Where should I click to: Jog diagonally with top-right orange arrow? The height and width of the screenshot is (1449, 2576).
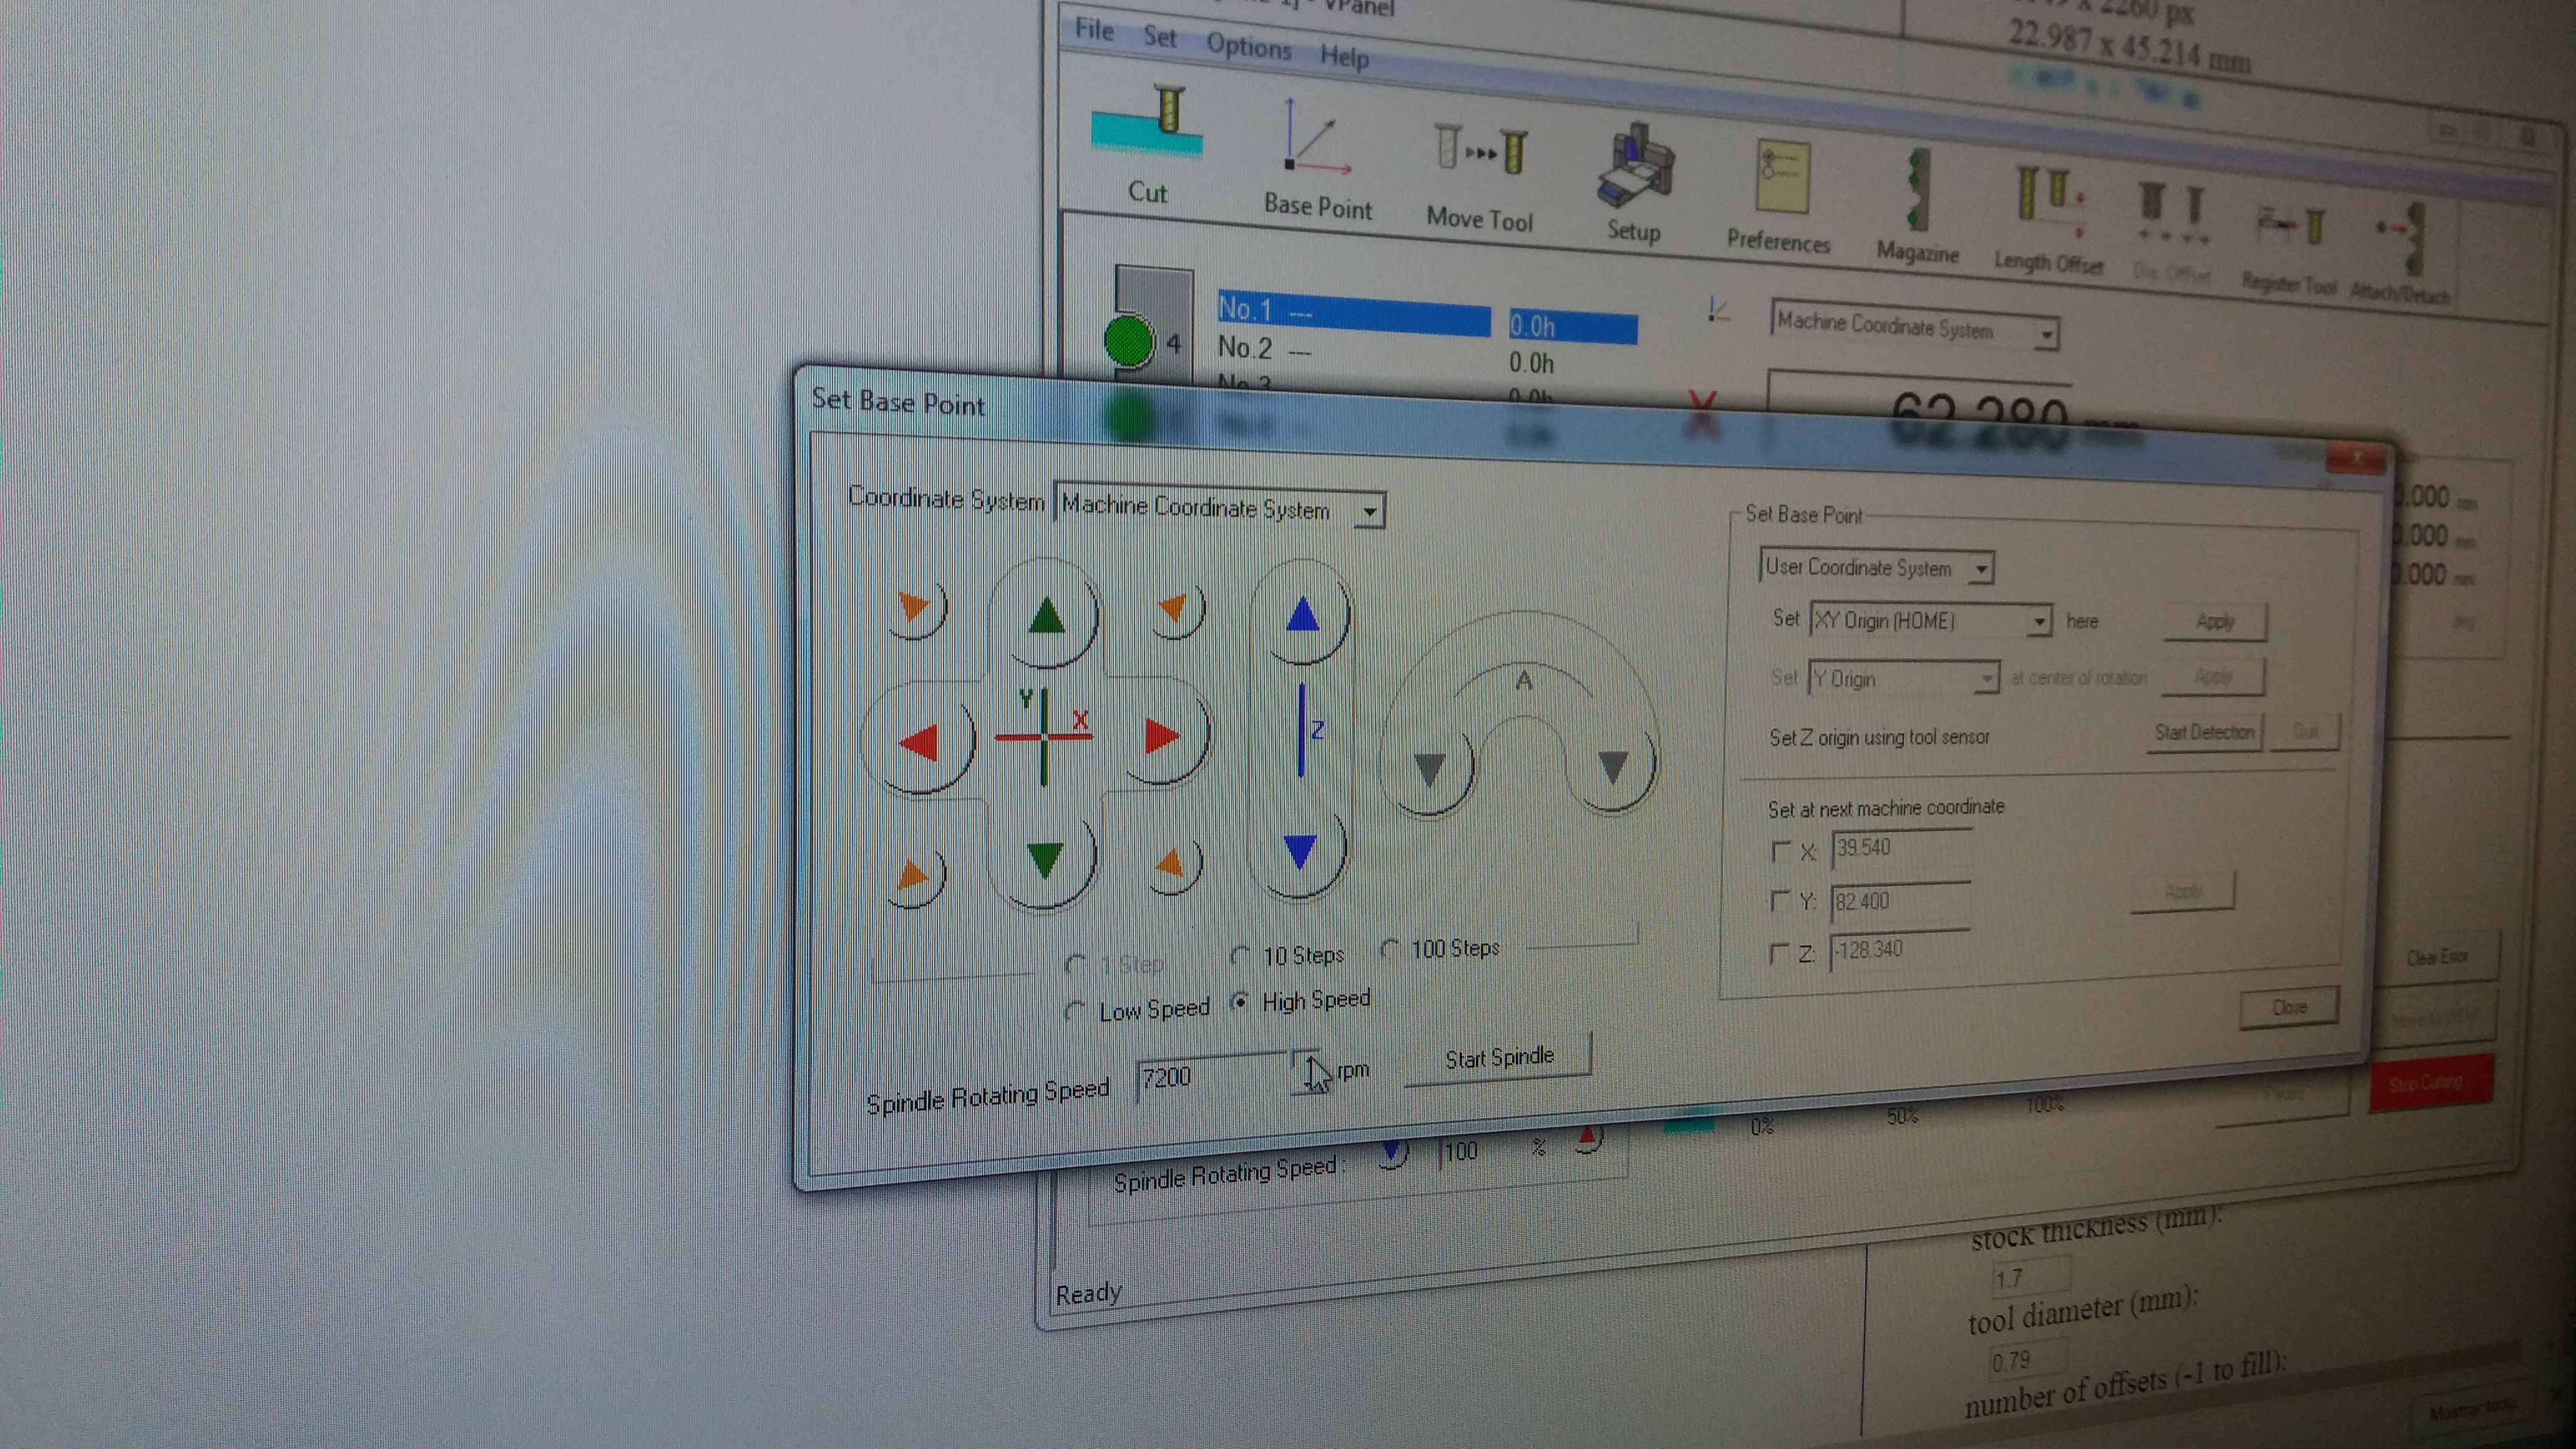point(1174,606)
